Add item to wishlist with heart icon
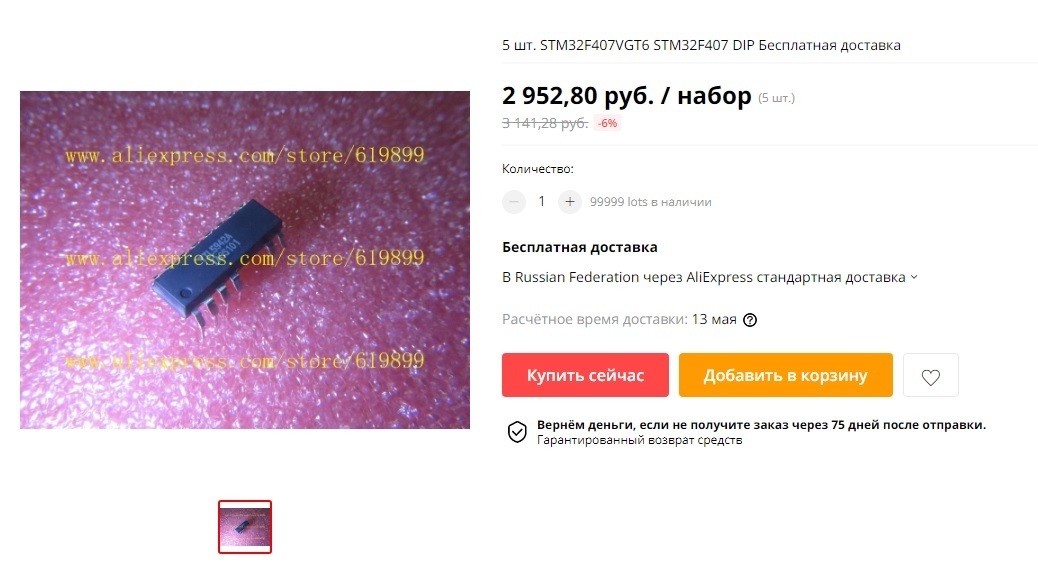Image resolution: width=1038 pixels, height=578 pixels. coord(930,375)
